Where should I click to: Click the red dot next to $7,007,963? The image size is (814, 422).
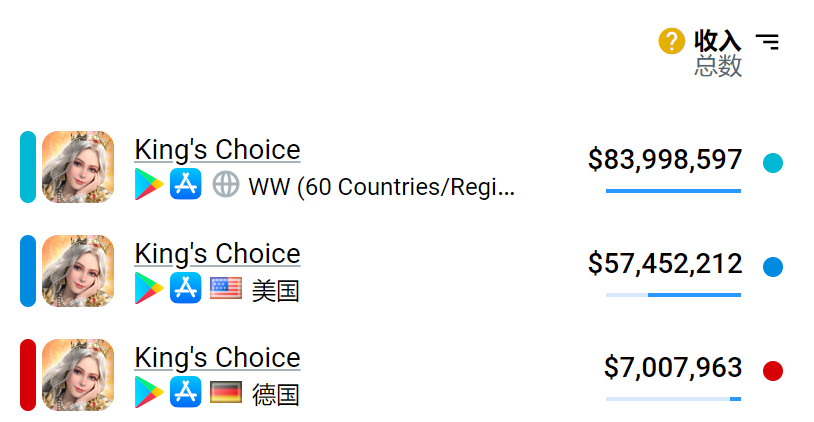pyautogui.click(x=772, y=371)
